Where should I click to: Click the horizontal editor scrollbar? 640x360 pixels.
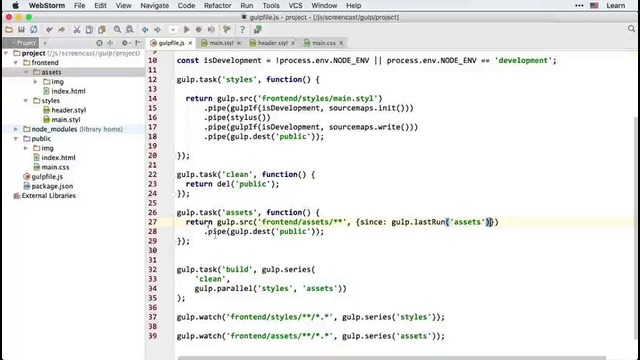[x=392, y=358]
